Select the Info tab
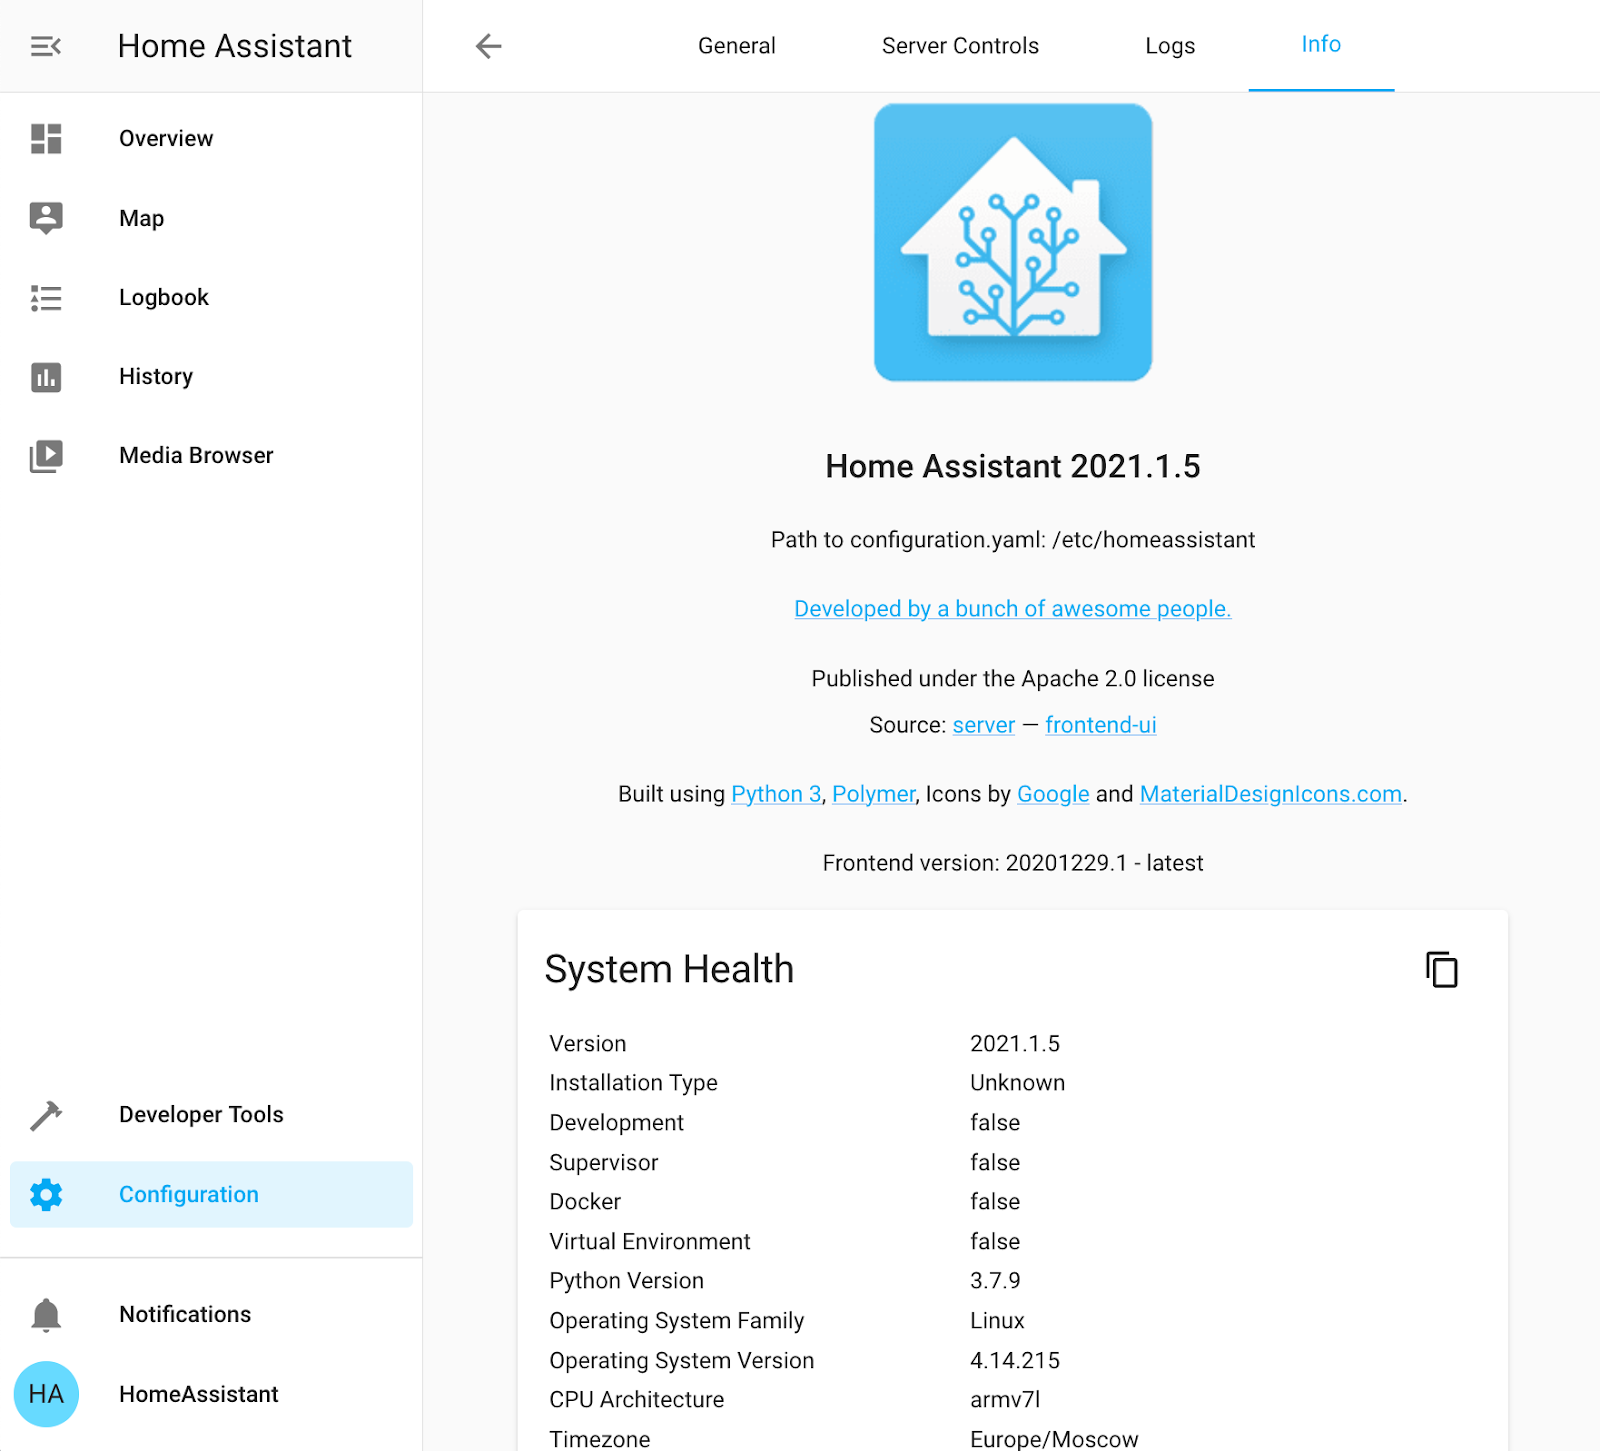1600x1451 pixels. 1321,45
